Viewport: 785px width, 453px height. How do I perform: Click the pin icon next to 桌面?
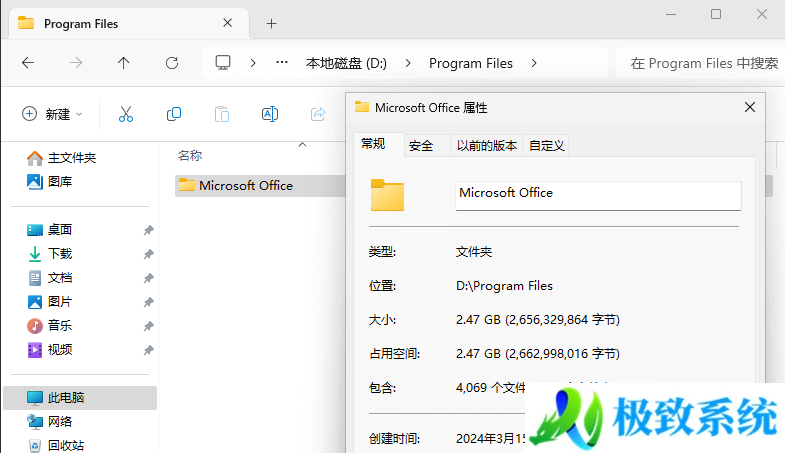(148, 230)
